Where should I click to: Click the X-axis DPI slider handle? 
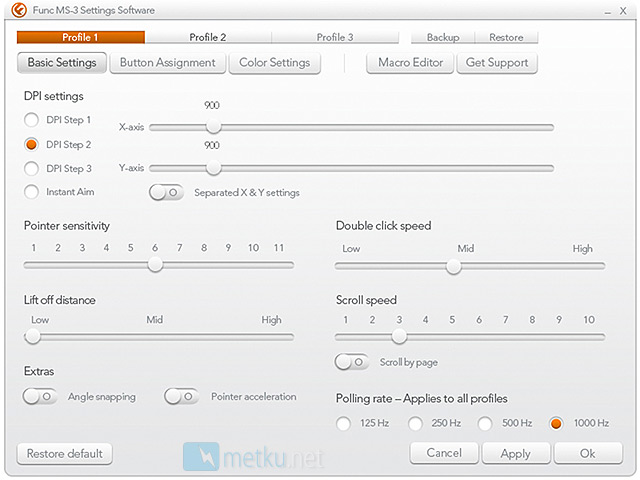click(213, 127)
